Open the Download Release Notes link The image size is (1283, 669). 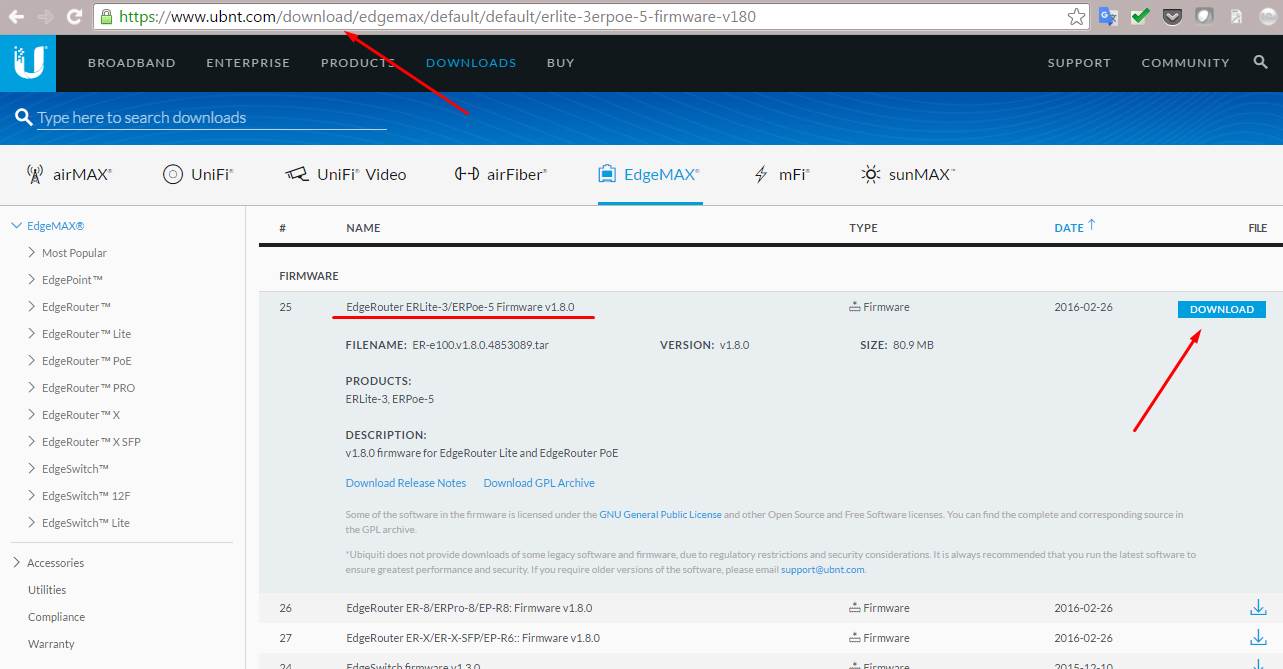[x=406, y=483]
